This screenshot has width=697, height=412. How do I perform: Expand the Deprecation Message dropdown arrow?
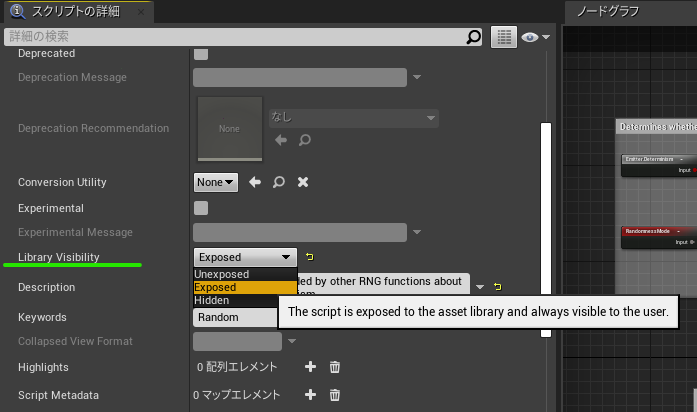(417, 77)
